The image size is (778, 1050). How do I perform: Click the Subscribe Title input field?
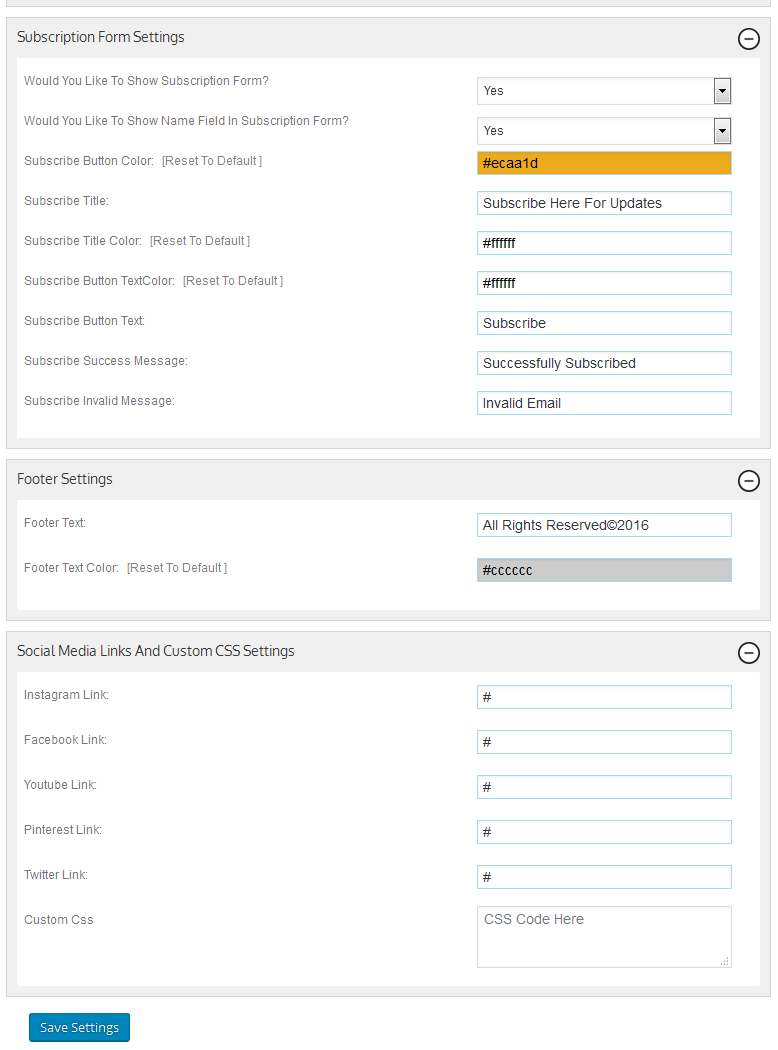pos(604,204)
